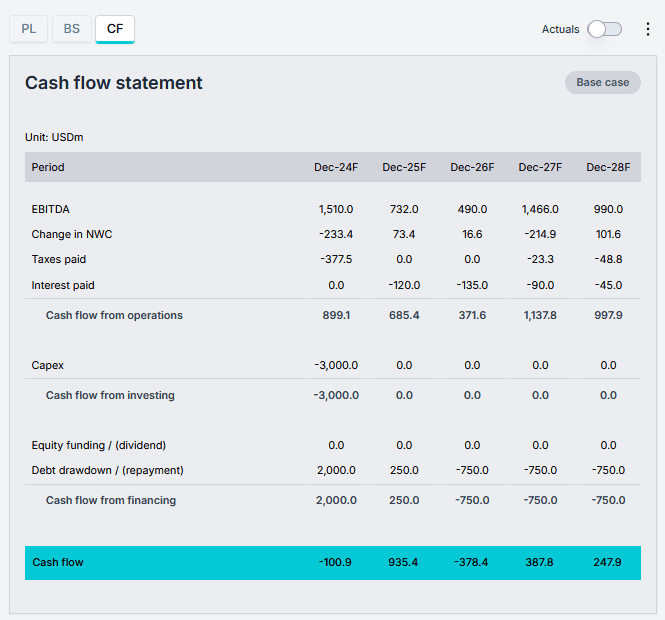Image resolution: width=665 pixels, height=620 pixels.
Task: Open the three-dot more options menu
Action: [648, 29]
